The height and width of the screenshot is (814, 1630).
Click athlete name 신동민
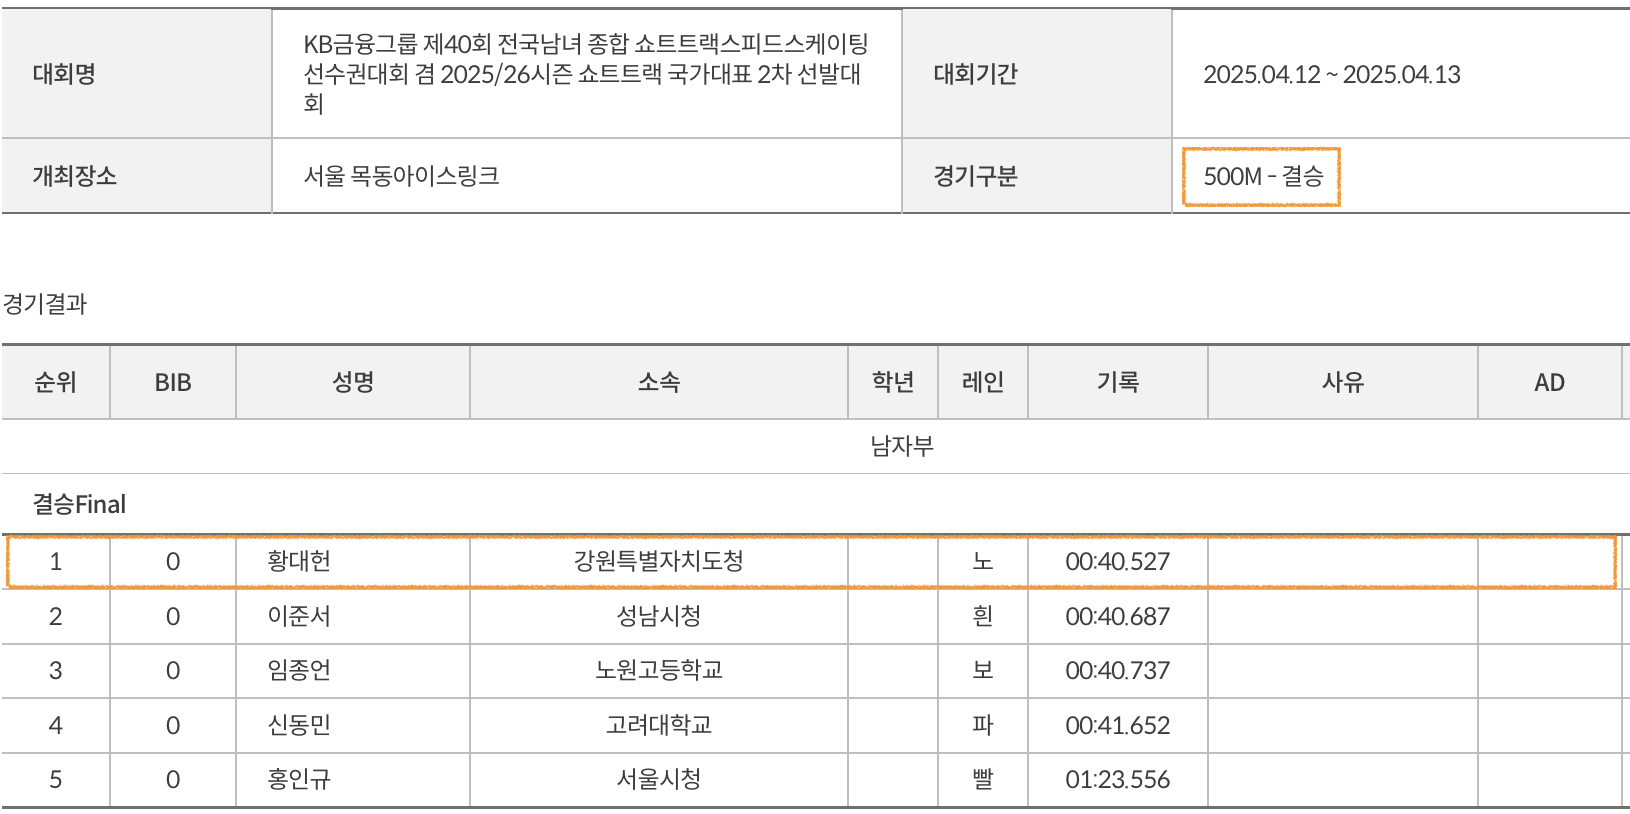299,725
